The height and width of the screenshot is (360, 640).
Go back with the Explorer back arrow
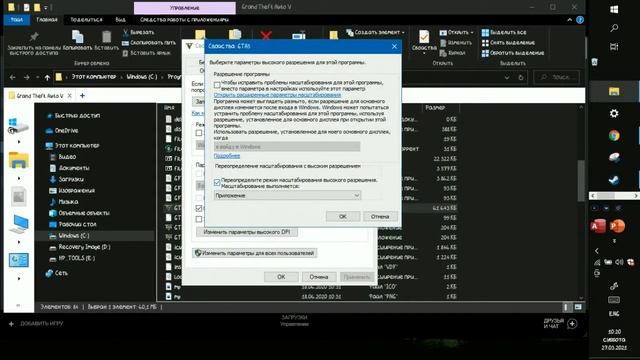(13, 77)
